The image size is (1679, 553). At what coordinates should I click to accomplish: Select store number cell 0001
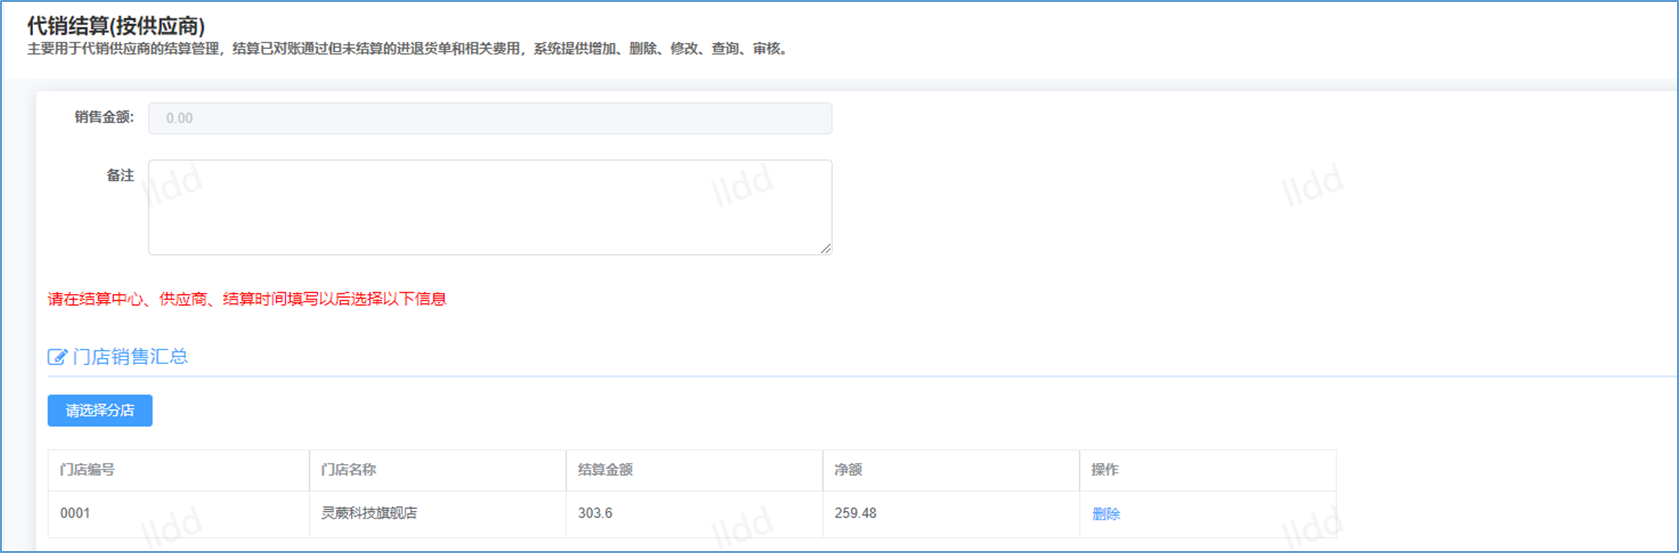(179, 514)
